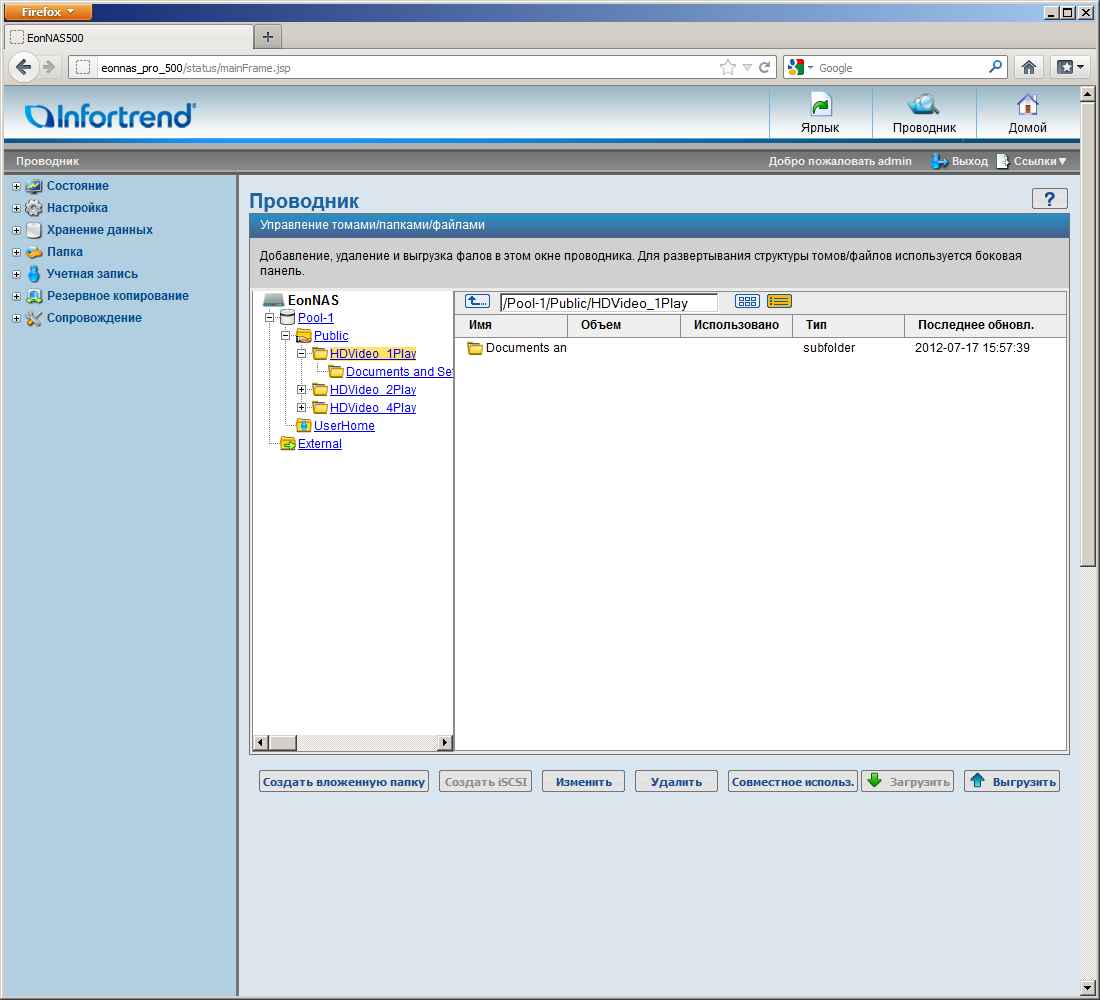Expand the Учетная запись sidebar section
Viewport: 1100px width, 1000px height.
tap(16, 274)
